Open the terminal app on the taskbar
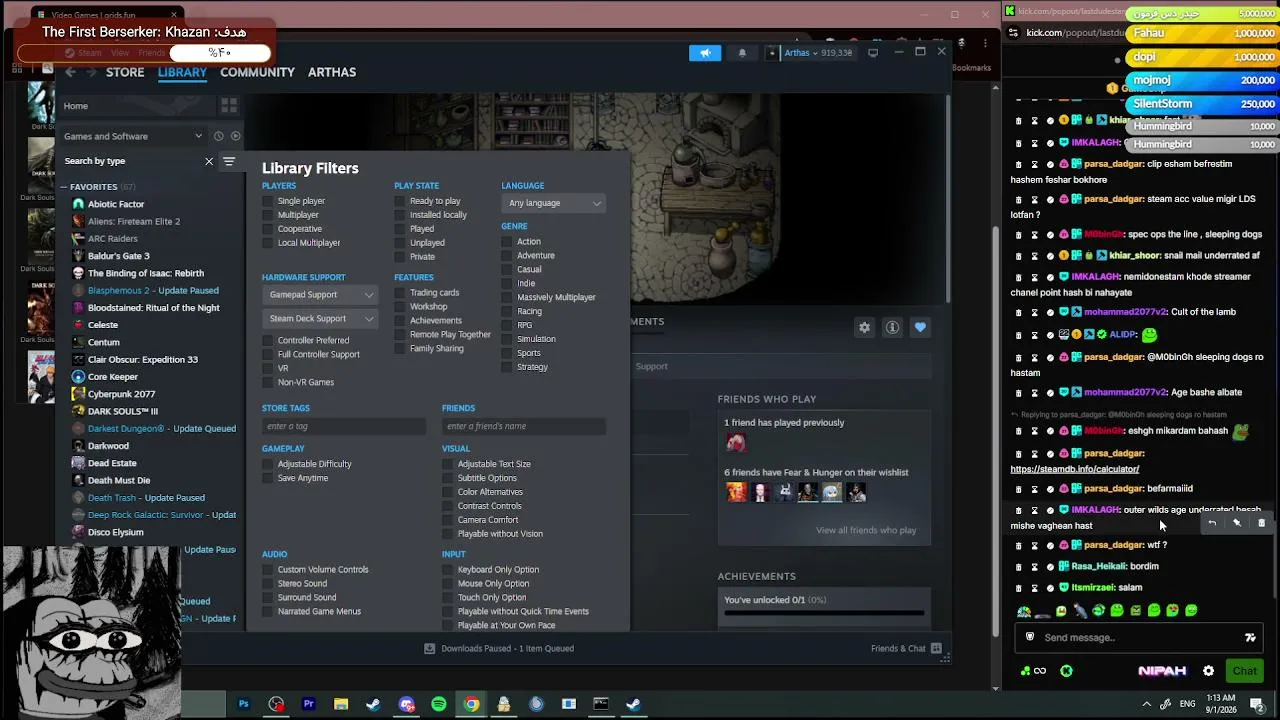This screenshot has height=720, width=1280. point(601,704)
